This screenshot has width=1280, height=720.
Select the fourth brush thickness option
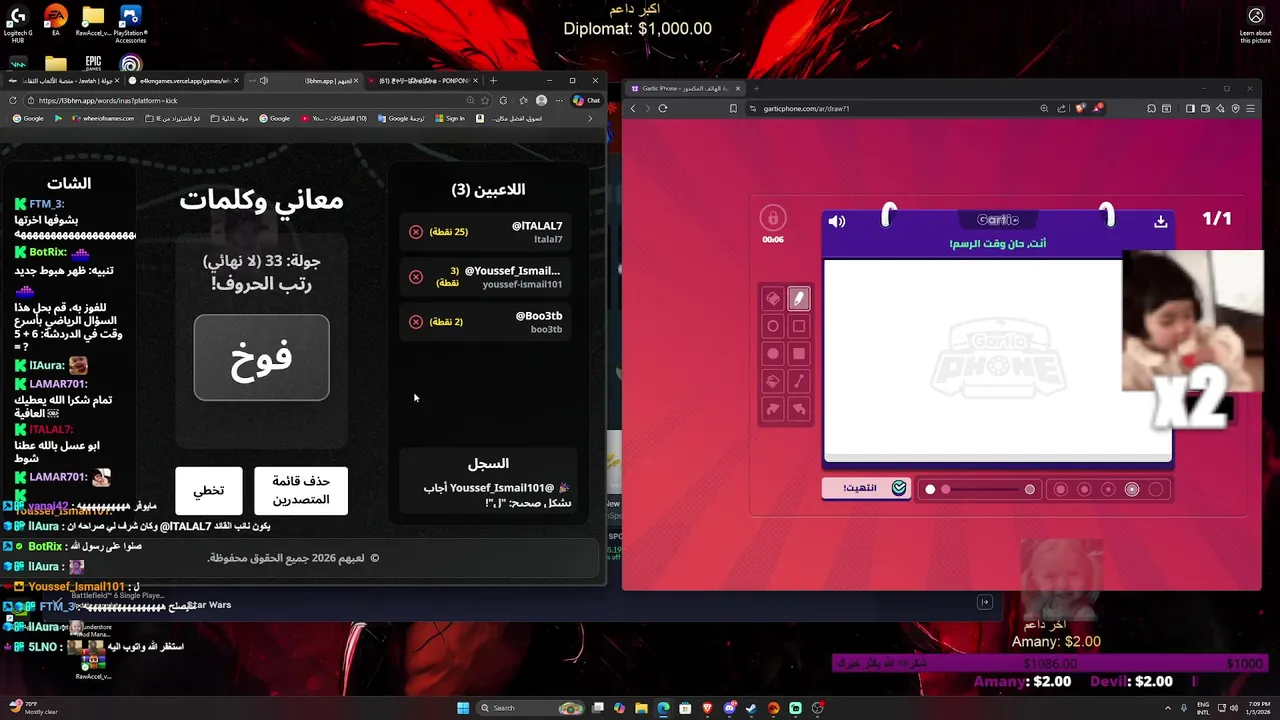(1132, 489)
